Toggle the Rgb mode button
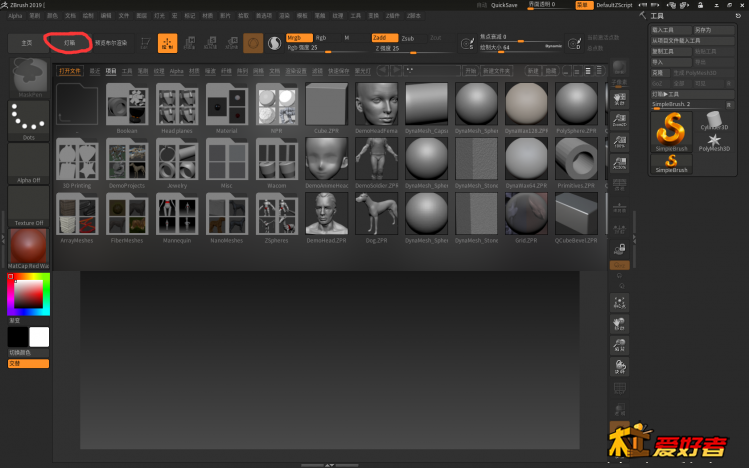The width and height of the screenshot is (749, 468). click(327, 38)
